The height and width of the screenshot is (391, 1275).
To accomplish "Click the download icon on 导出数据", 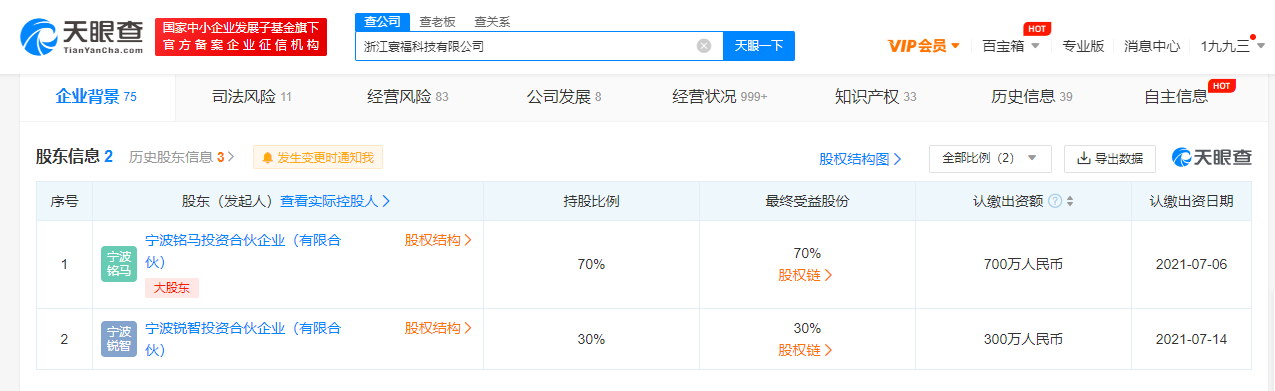I will pos(1083,158).
